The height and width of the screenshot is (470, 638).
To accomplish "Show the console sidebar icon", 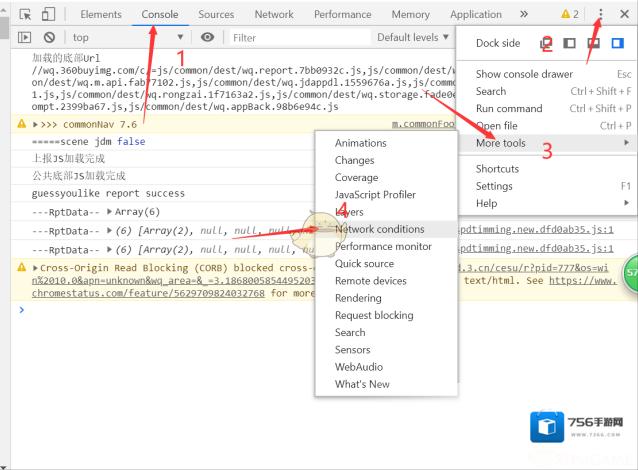I will click(x=25, y=37).
